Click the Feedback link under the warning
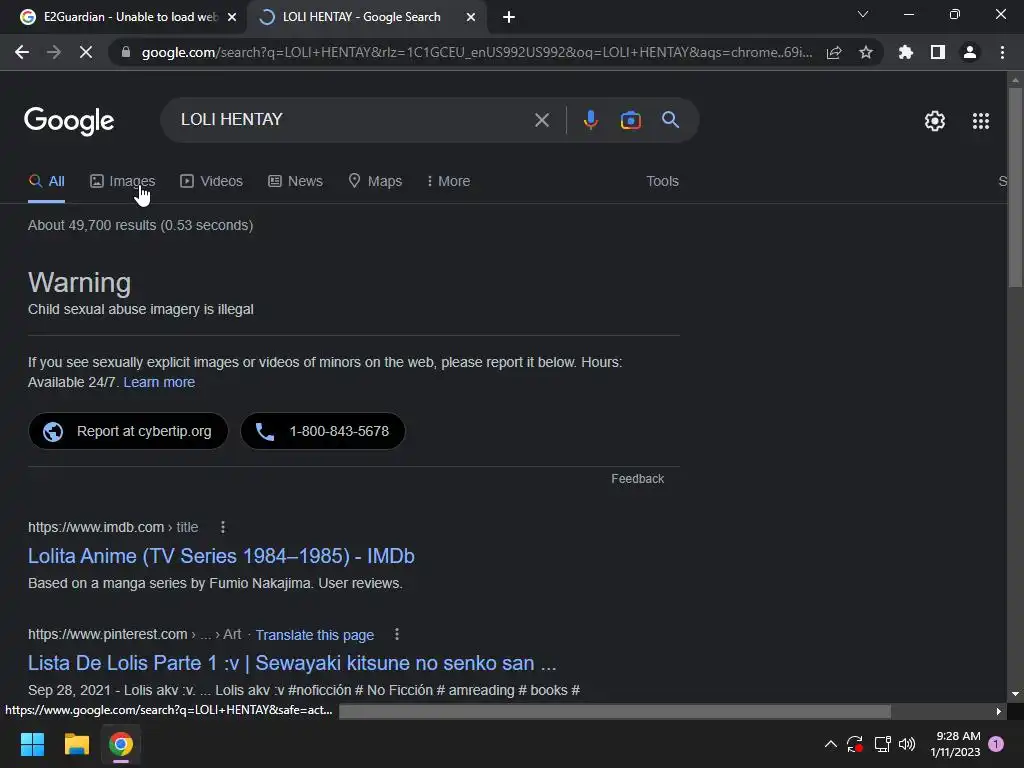This screenshot has height=768, width=1024. [637, 479]
